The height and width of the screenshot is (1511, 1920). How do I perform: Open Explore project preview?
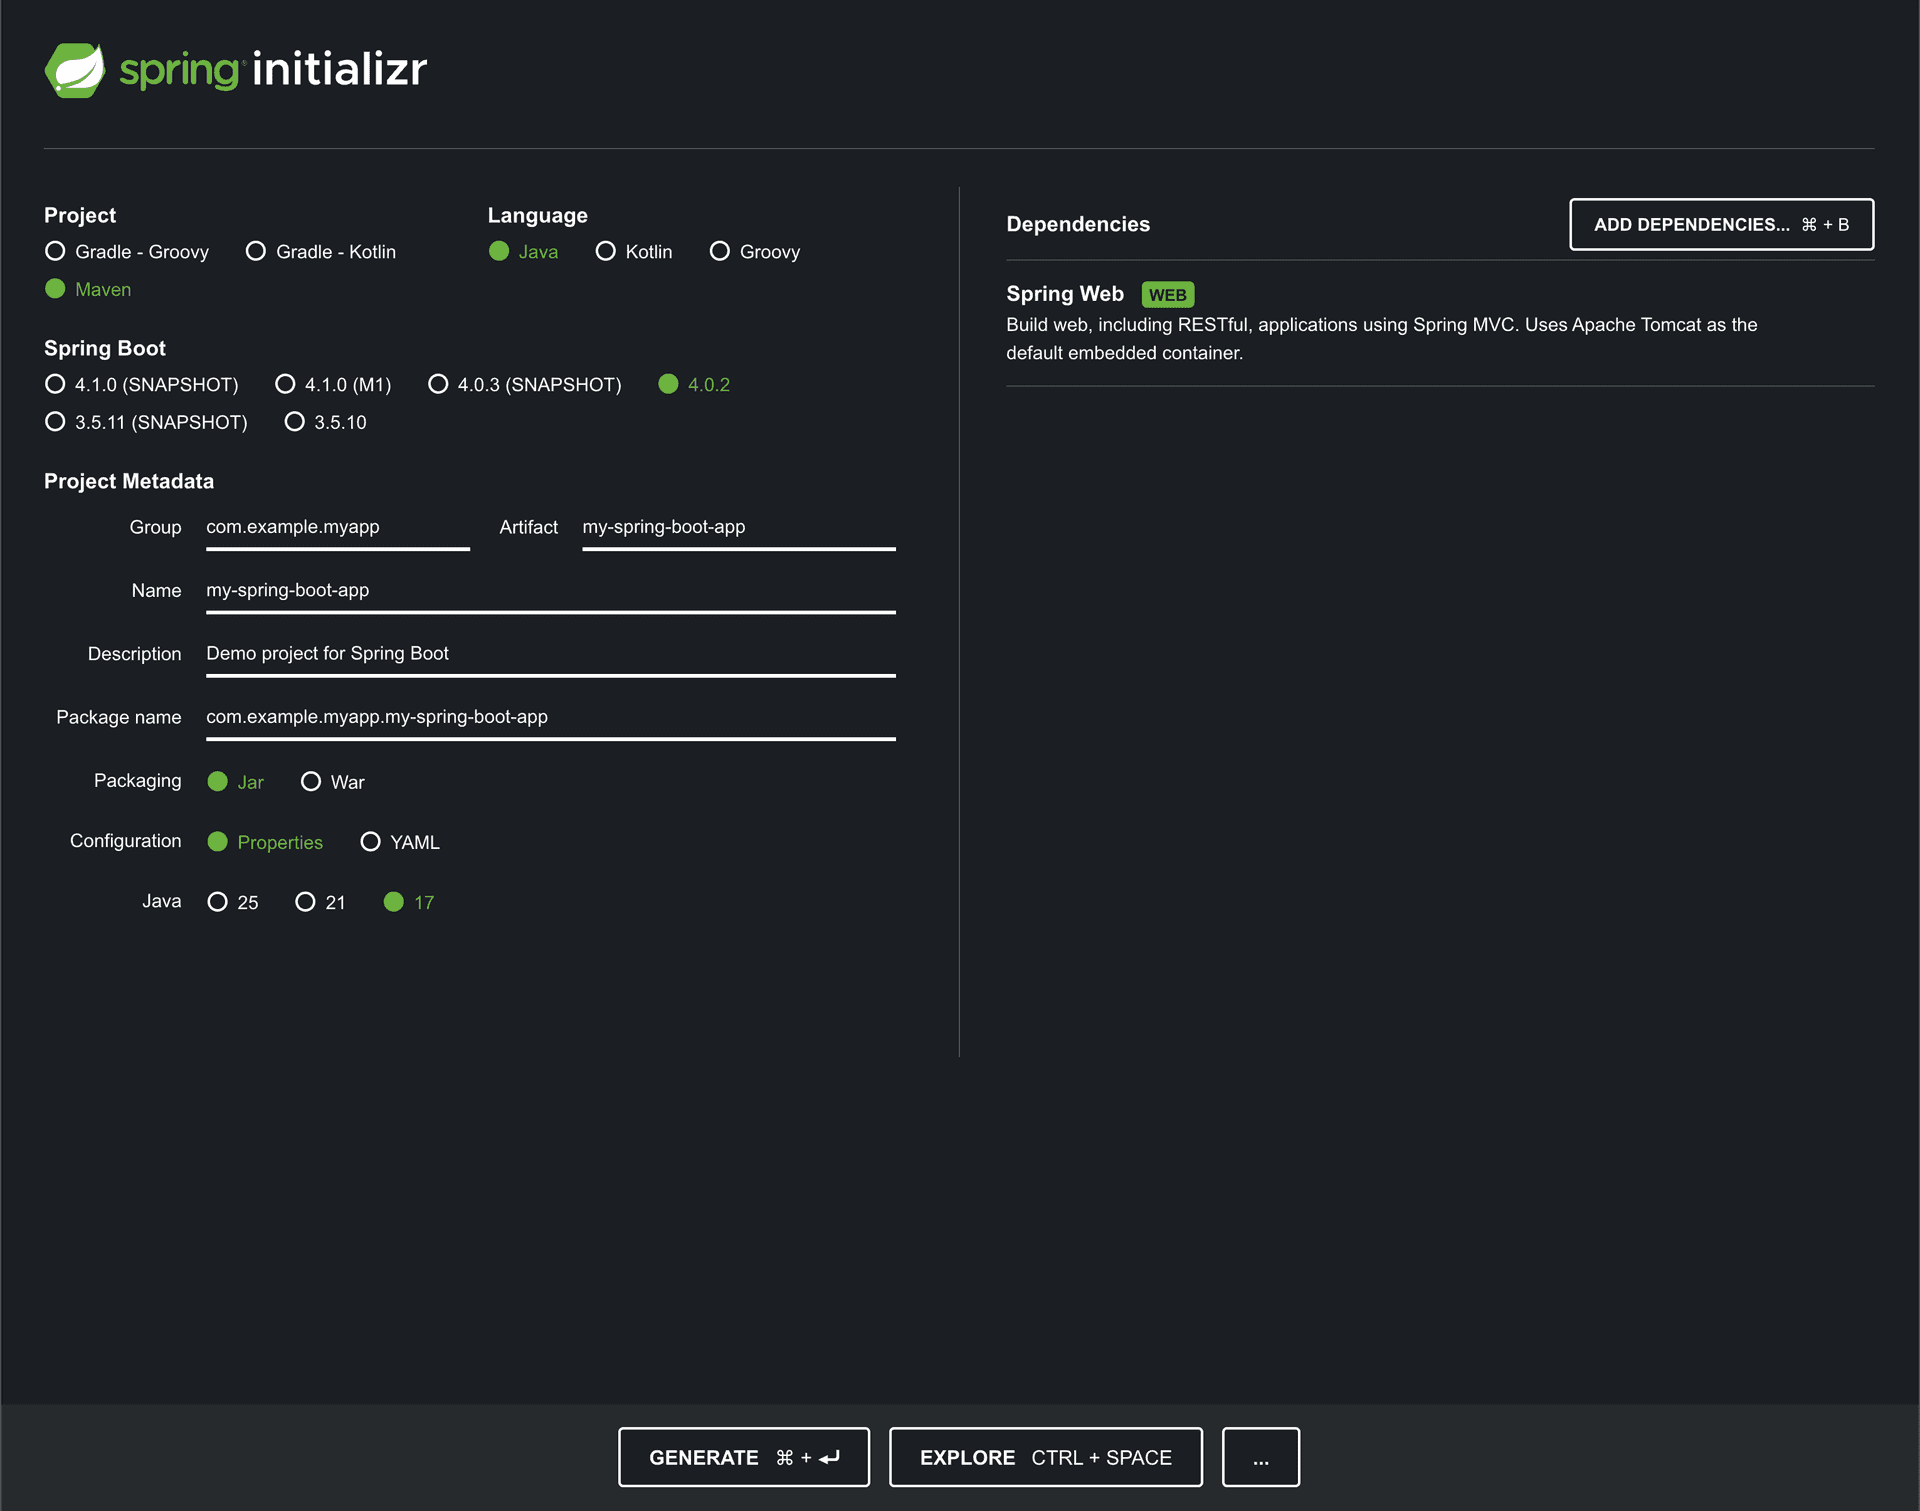(x=1045, y=1457)
